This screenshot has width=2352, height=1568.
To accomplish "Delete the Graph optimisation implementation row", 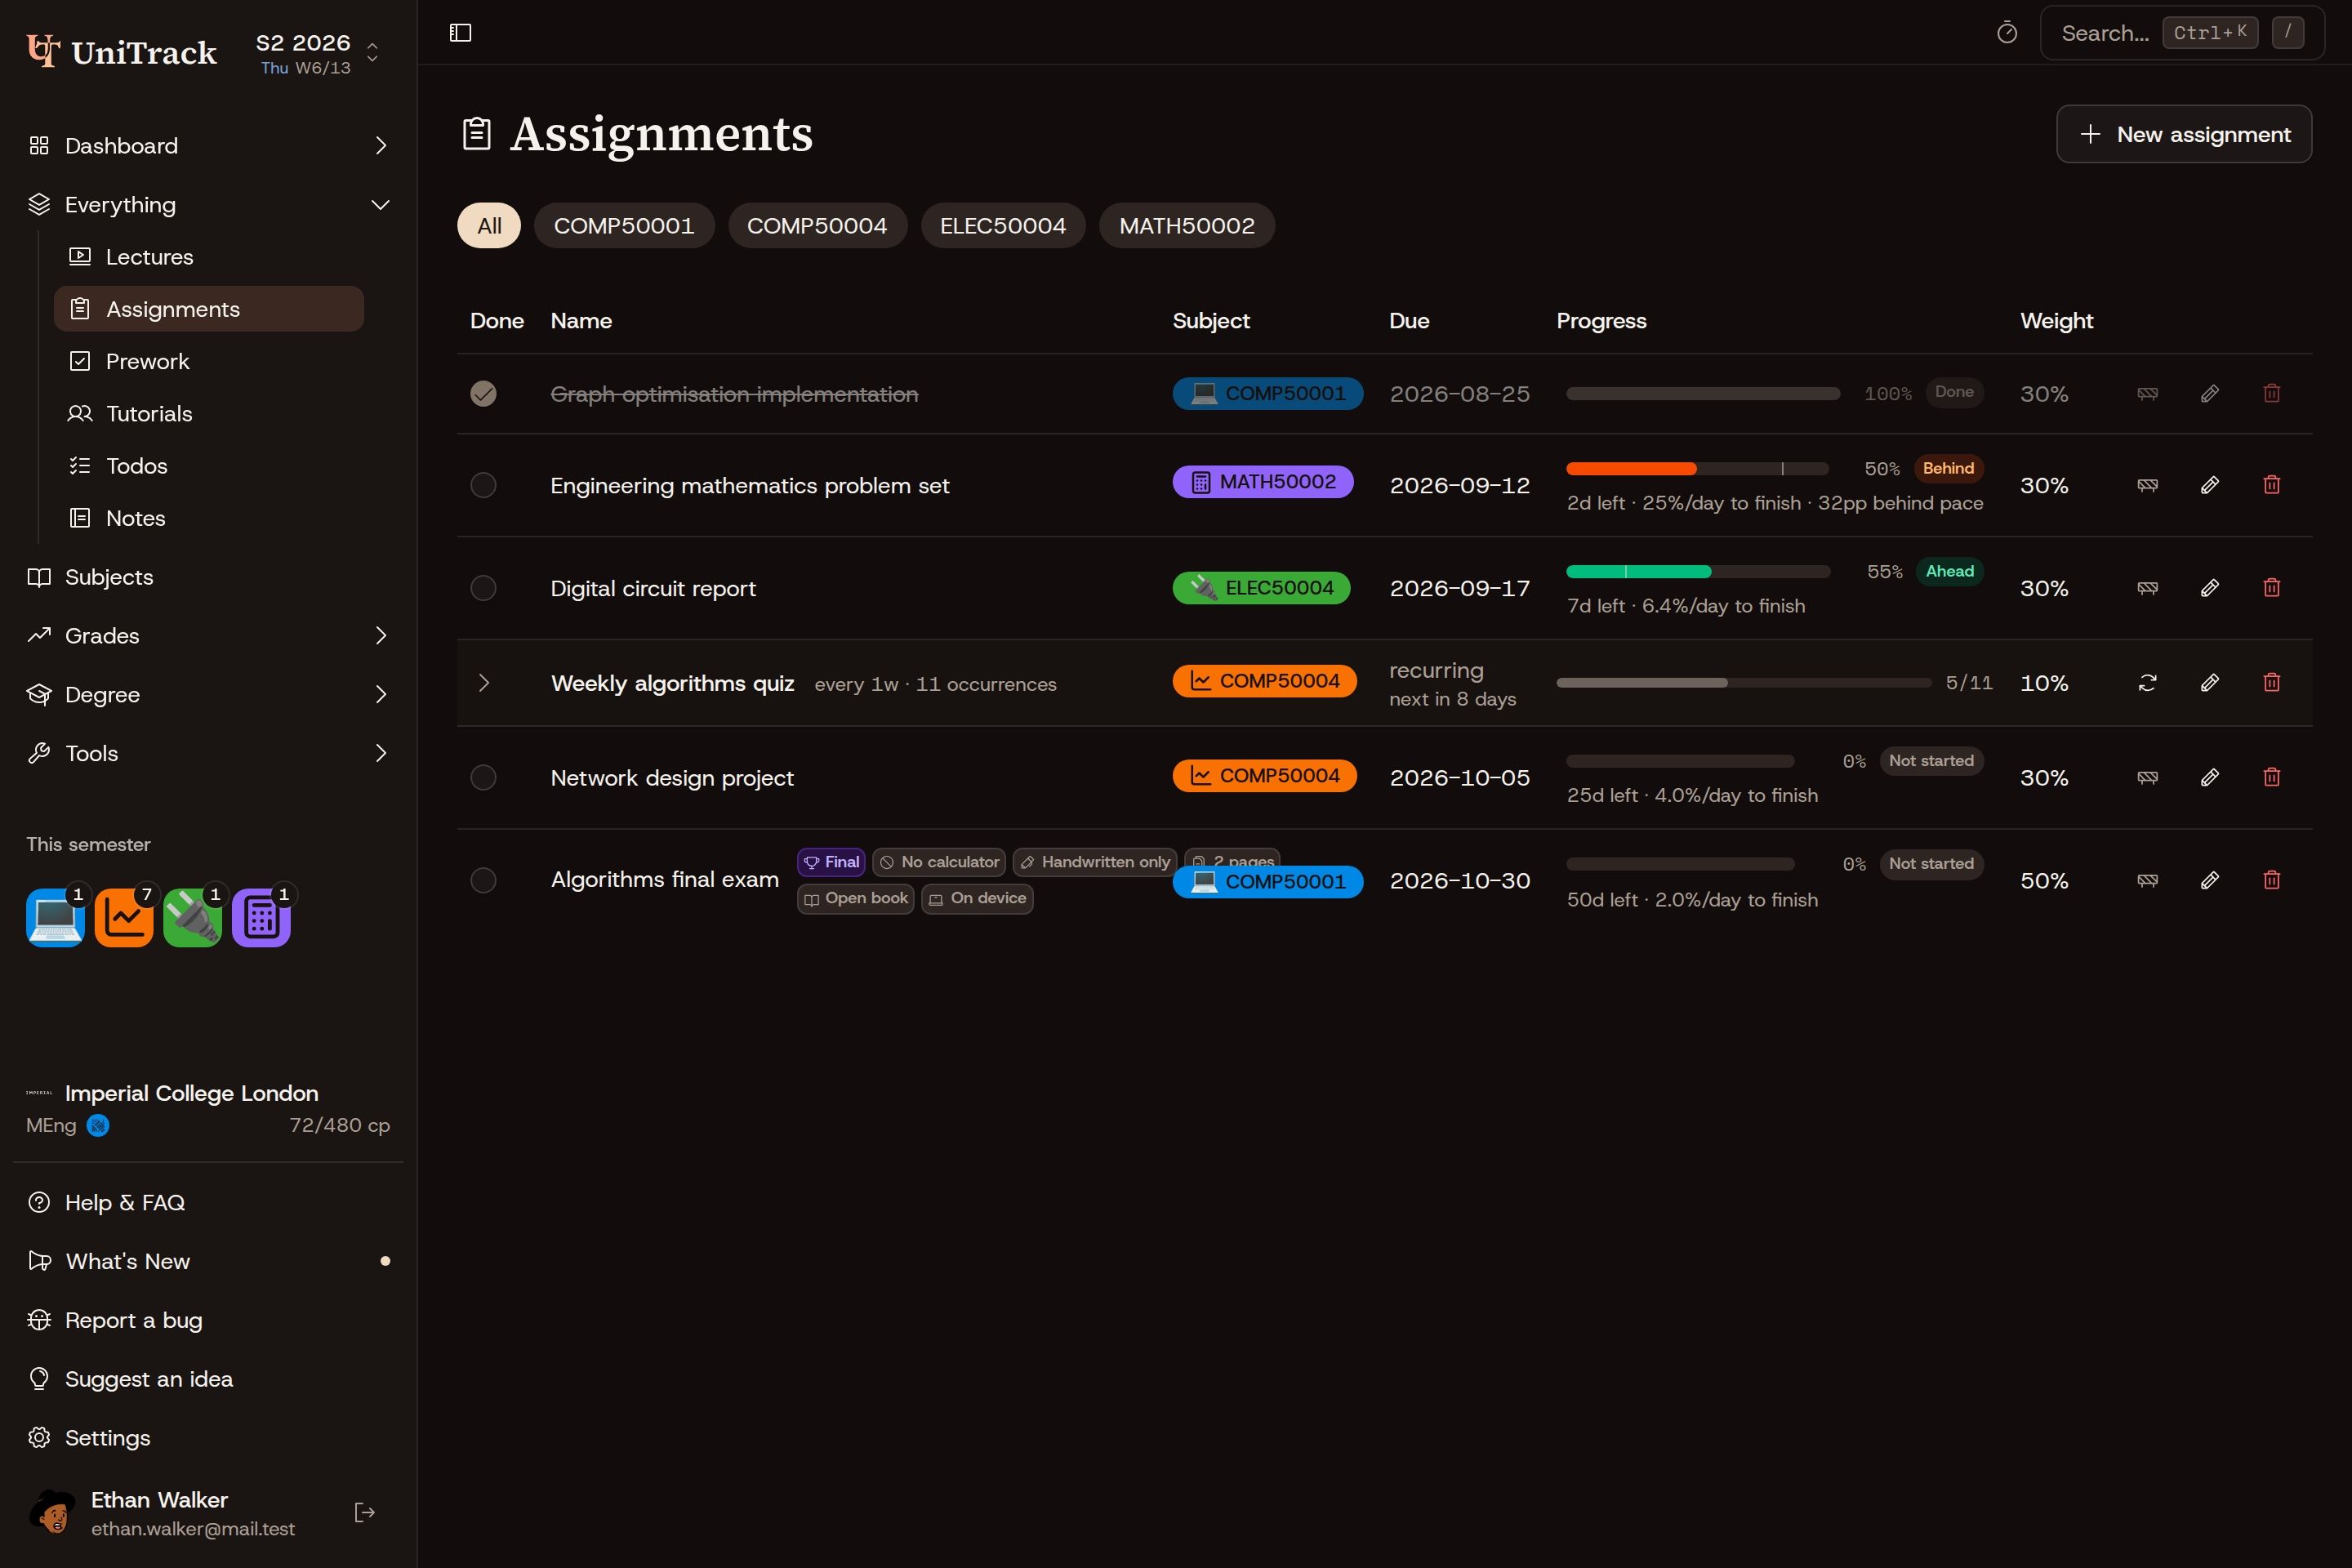I will click(2271, 393).
